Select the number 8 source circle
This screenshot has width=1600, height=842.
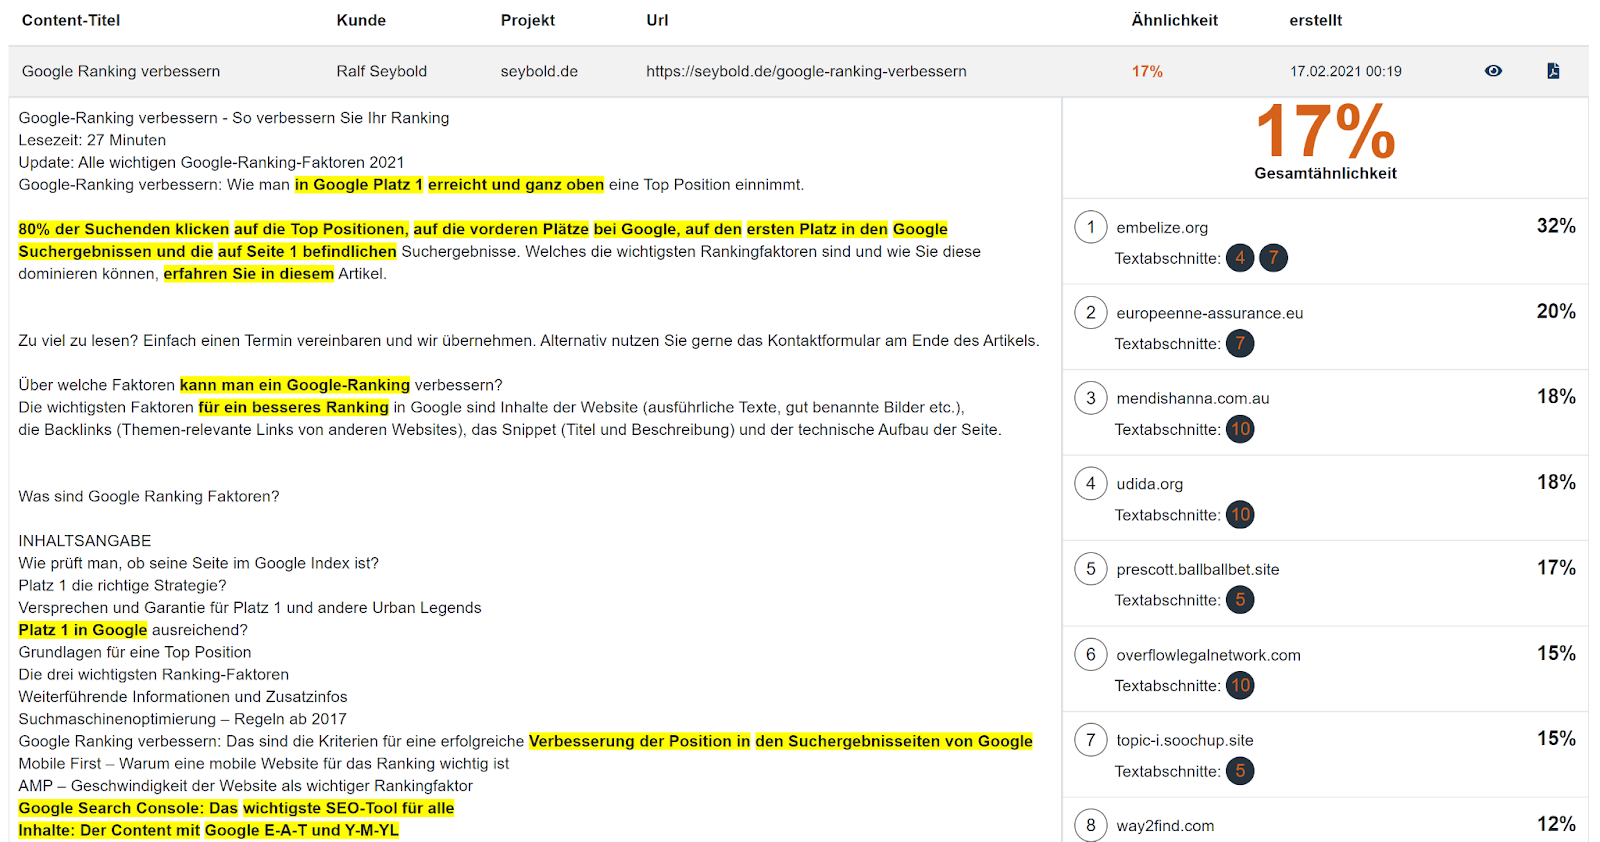pos(1091,825)
